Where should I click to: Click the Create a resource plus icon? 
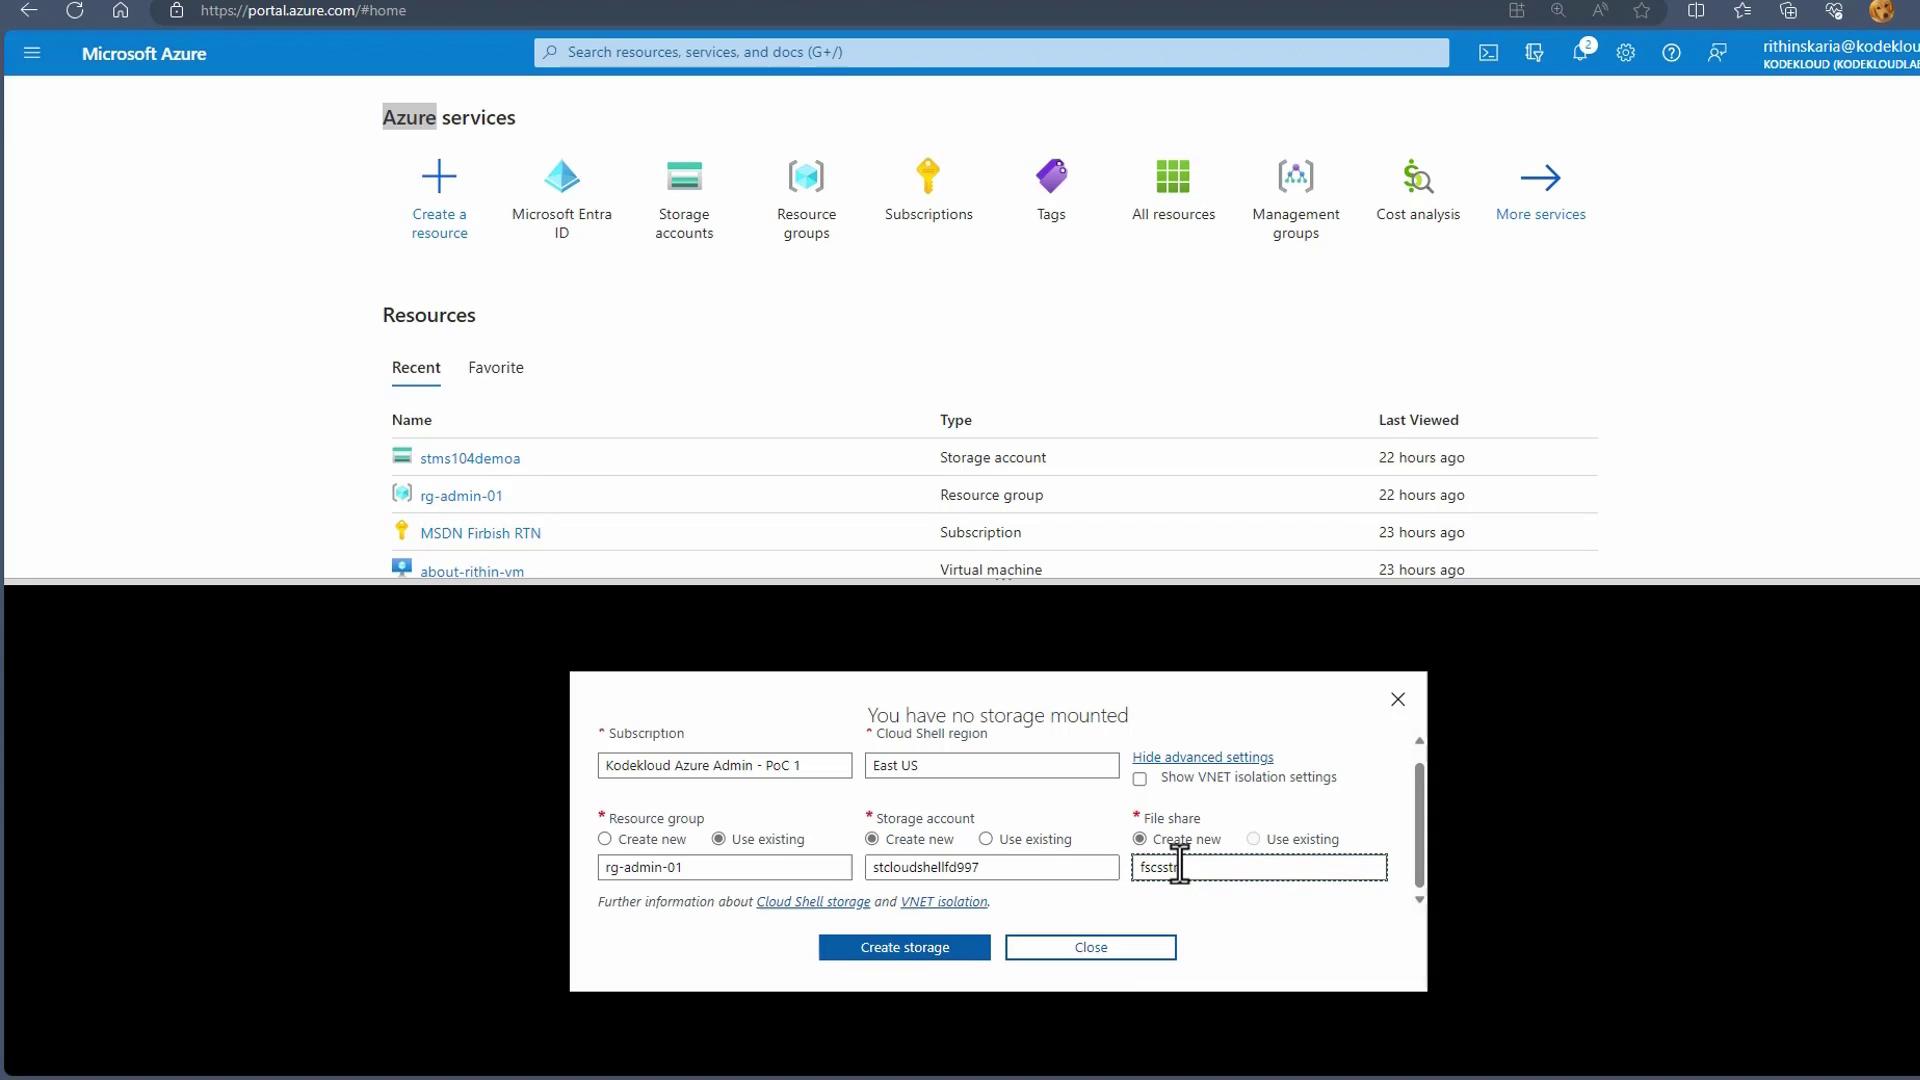click(439, 177)
